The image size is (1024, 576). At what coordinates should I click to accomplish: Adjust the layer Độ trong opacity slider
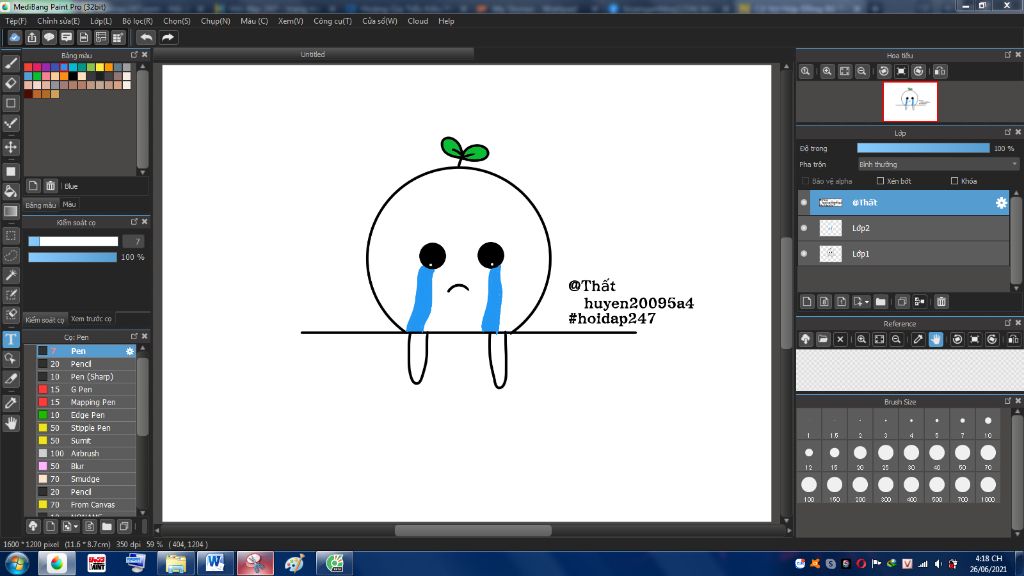pyautogui.click(x=923, y=148)
